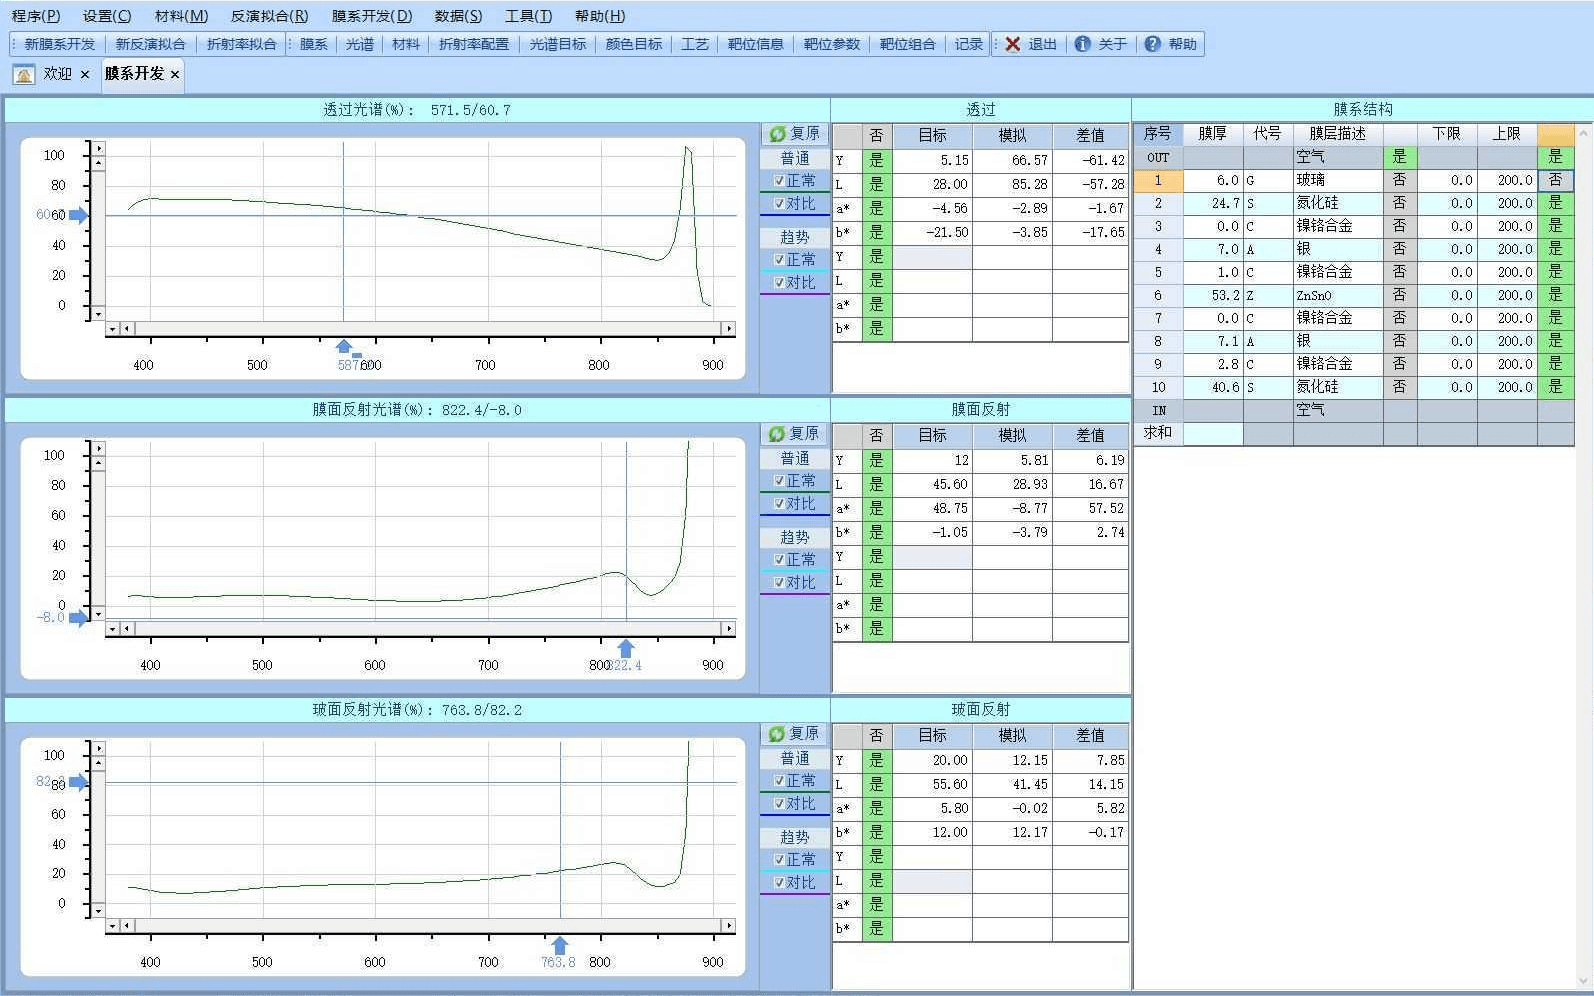Click the blue wavelength arrow marker at 822.4
1594x996 pixels.
pos(626,648)
